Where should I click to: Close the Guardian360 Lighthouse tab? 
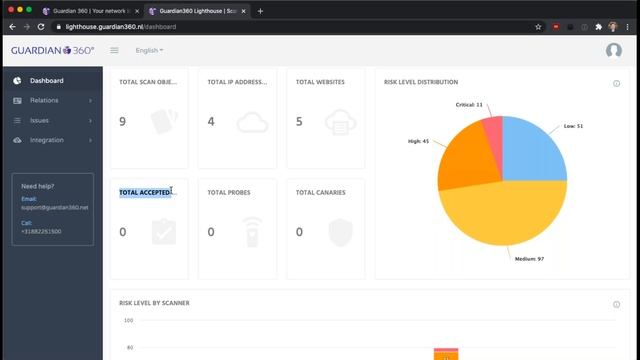[x=244, y=11]
